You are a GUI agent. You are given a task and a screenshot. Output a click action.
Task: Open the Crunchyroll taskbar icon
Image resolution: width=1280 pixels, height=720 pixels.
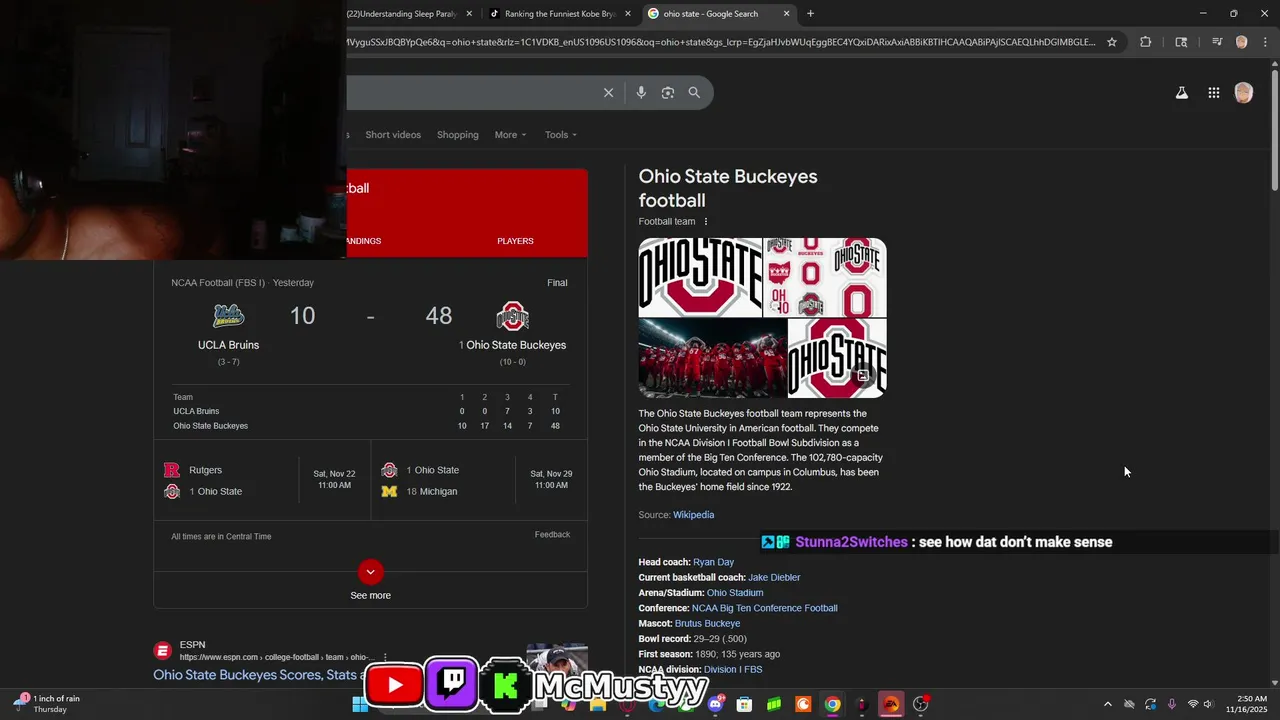click(803, 704)
